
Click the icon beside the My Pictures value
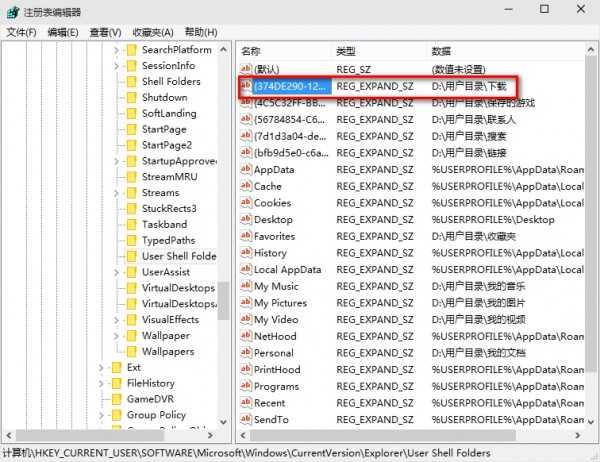pyautogui.click(x=246, y=303)
